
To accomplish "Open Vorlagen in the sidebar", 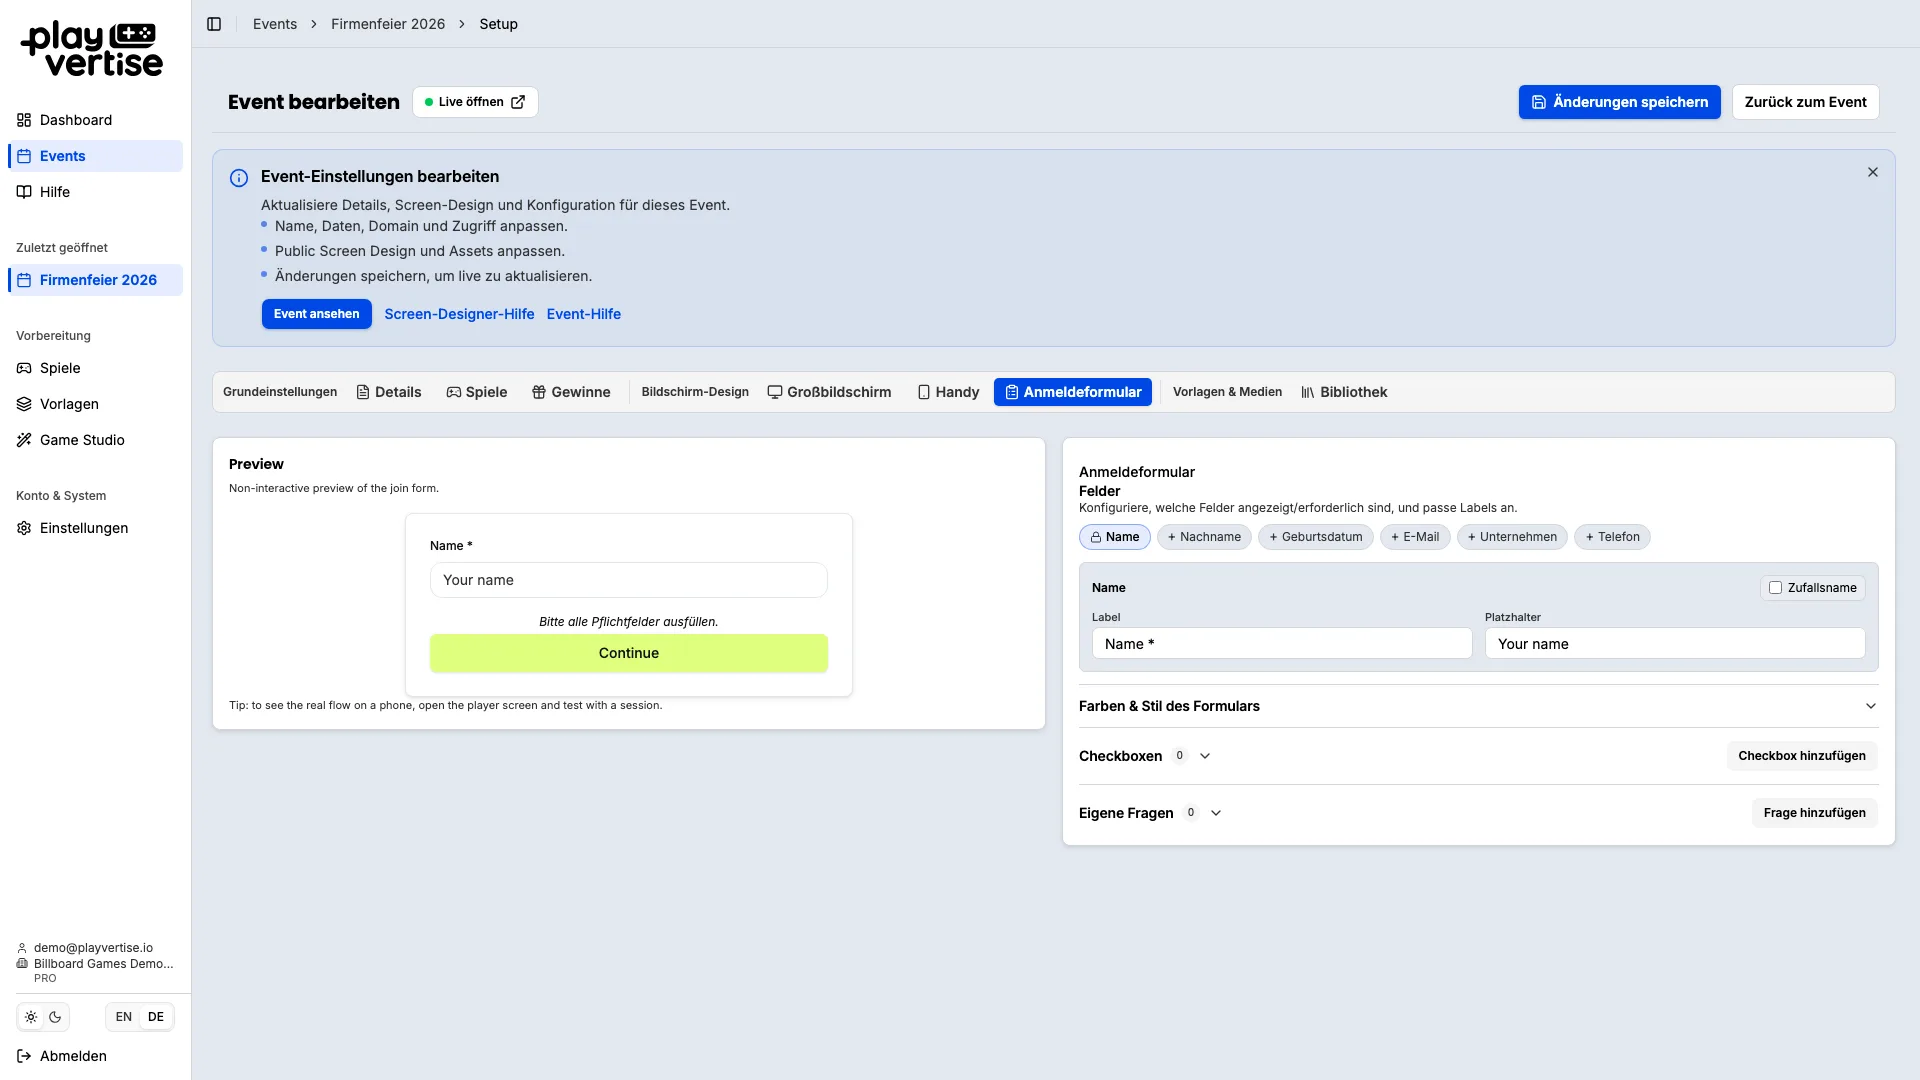I will 95,404.
